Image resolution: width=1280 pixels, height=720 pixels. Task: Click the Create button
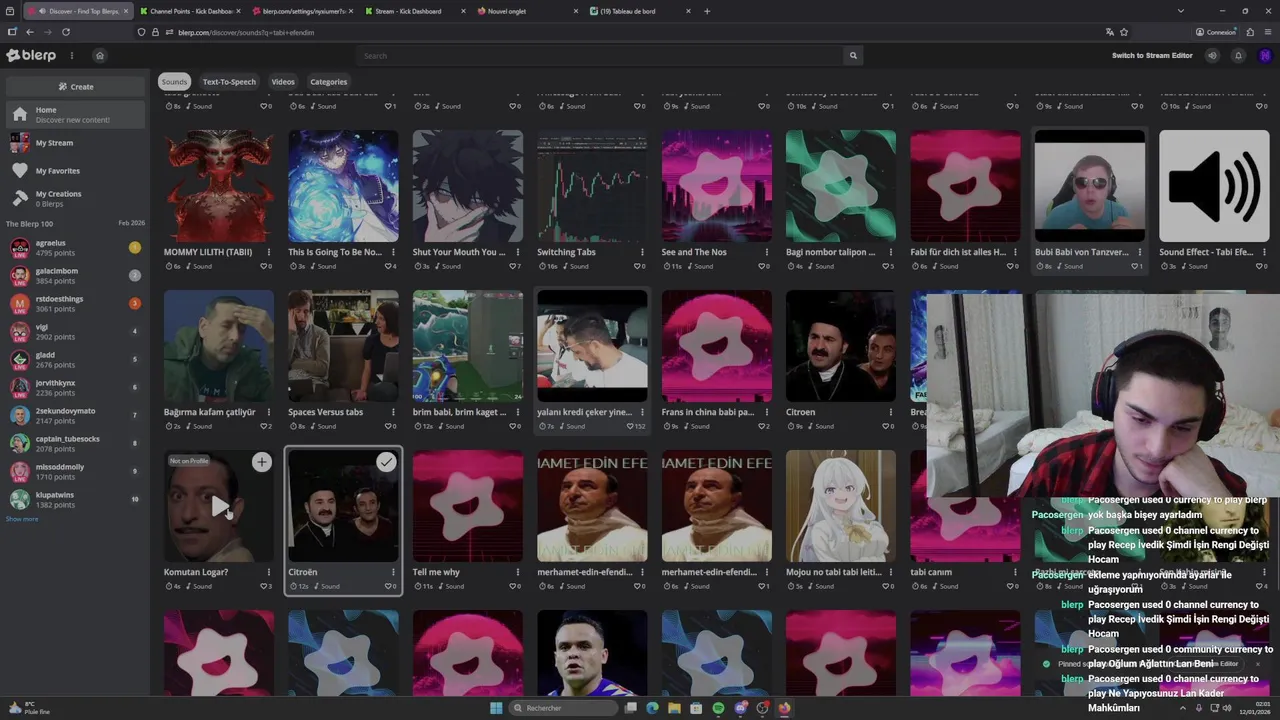pos(76,87)
